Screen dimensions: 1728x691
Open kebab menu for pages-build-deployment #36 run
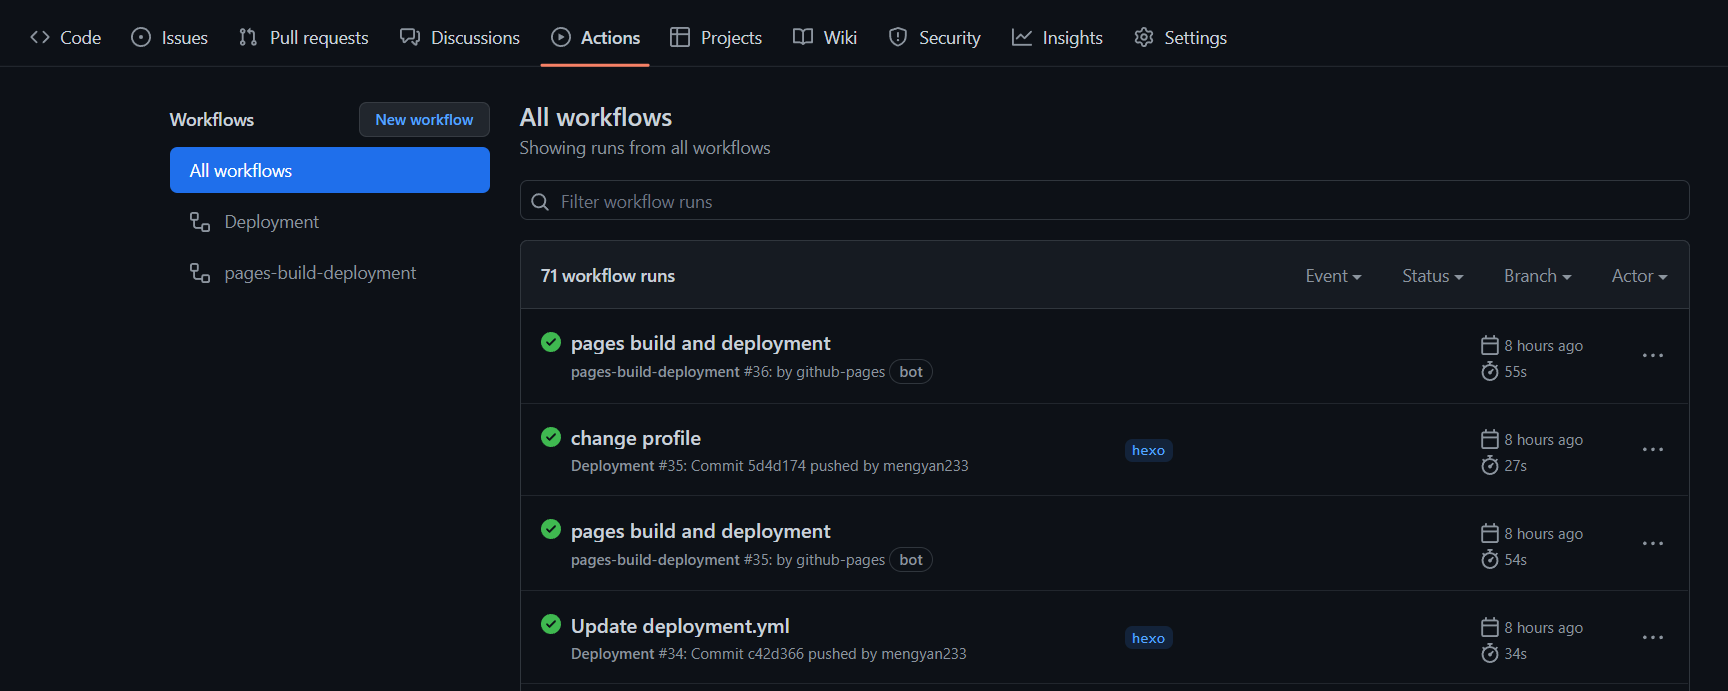[1652, 356]
